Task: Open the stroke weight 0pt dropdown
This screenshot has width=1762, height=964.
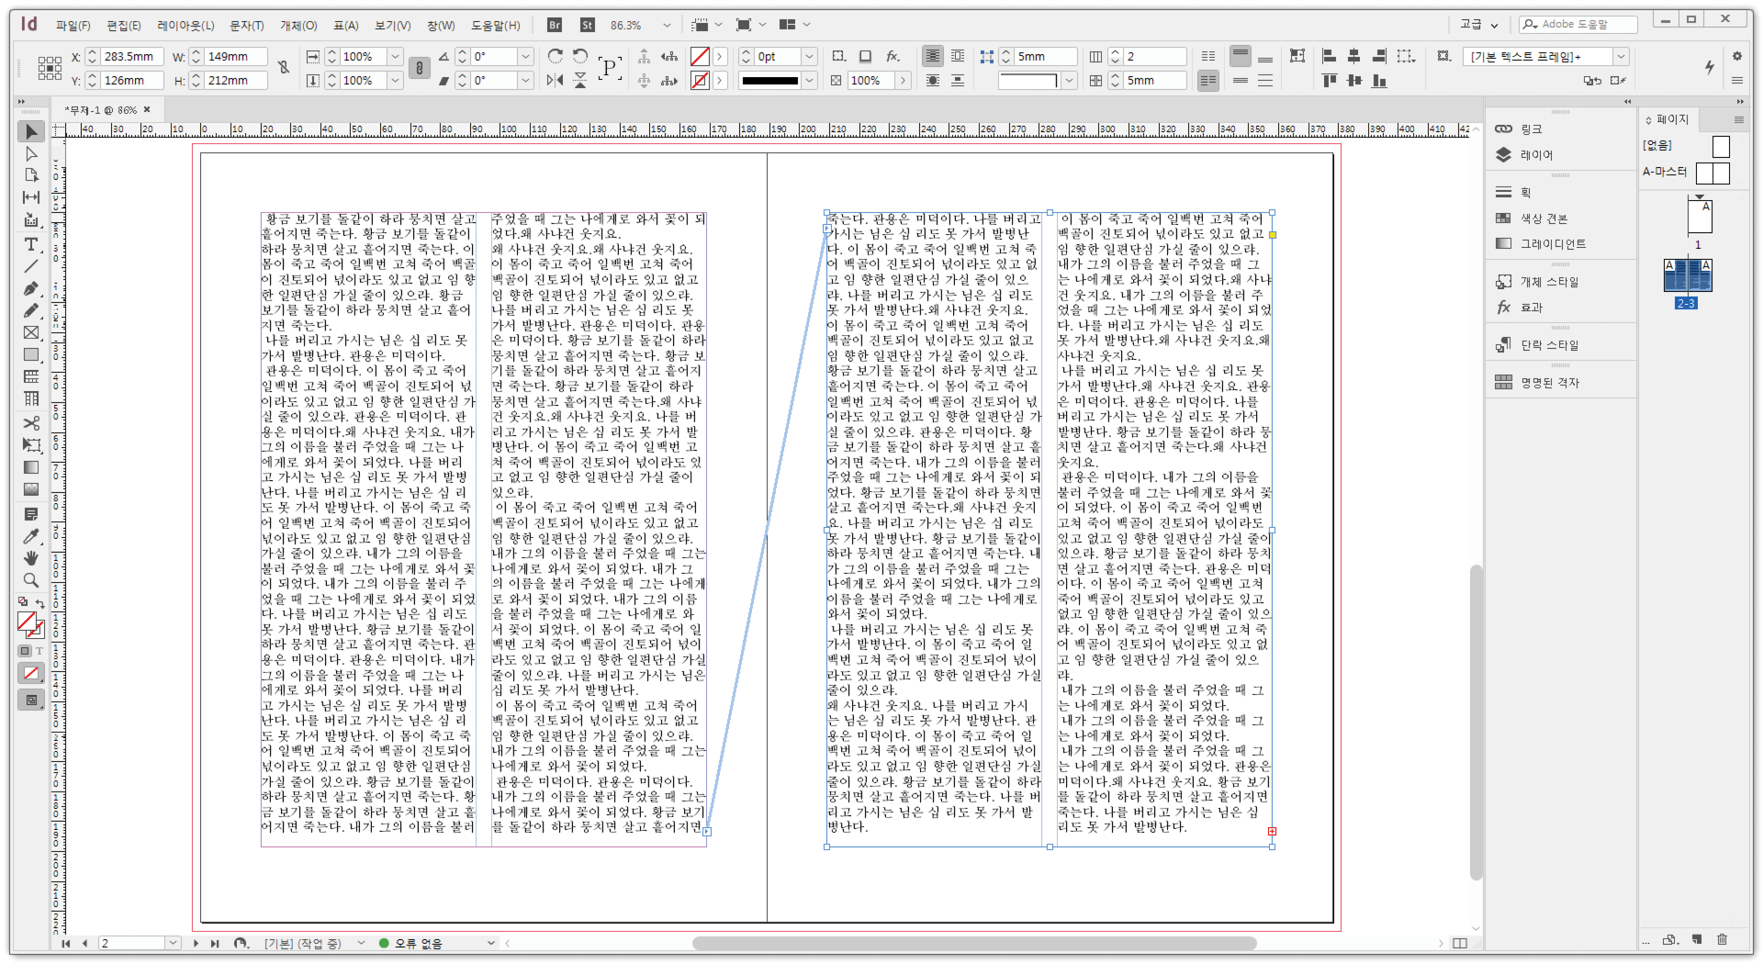Action: tap(809, 56)
